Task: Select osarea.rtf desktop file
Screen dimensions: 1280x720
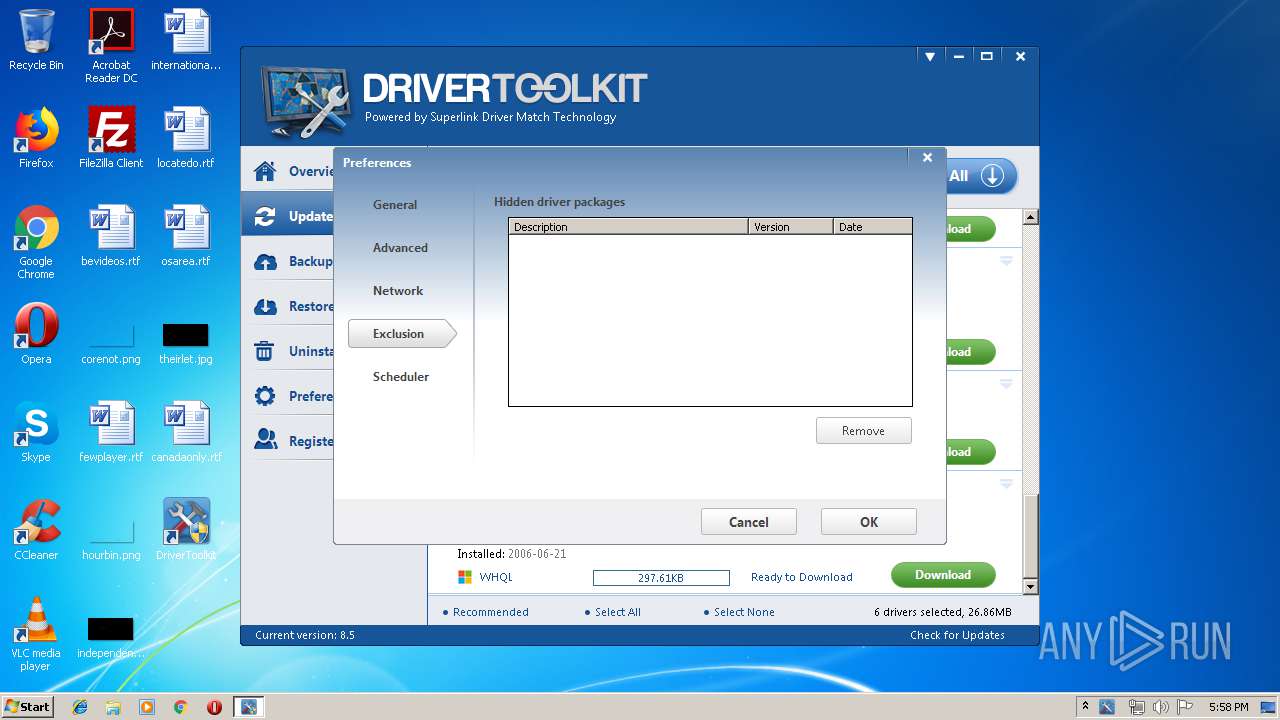Action: tap(186, 236)
